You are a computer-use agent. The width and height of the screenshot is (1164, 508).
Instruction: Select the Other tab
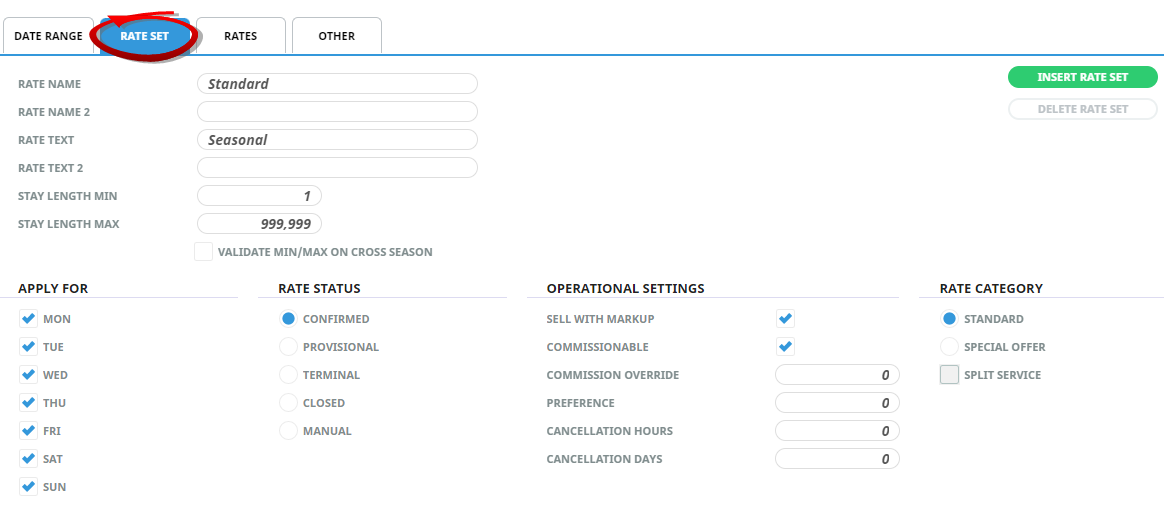pyautogui.click(x=336, y=36)
